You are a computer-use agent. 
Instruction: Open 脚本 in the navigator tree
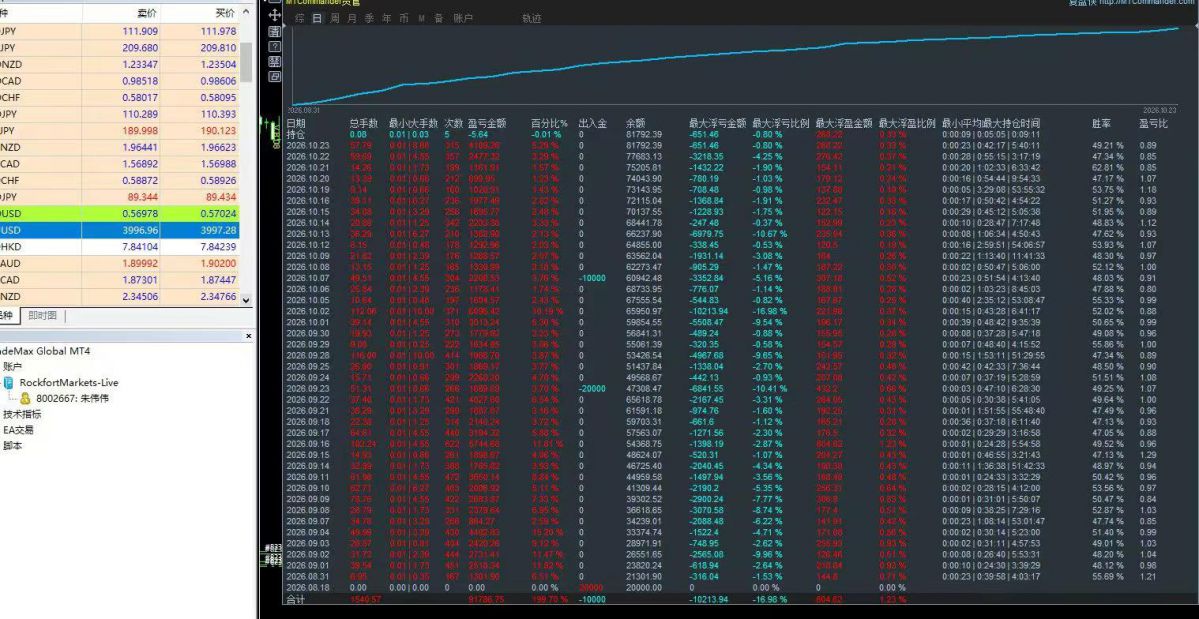pyautogui.click(x=12, y=446)
